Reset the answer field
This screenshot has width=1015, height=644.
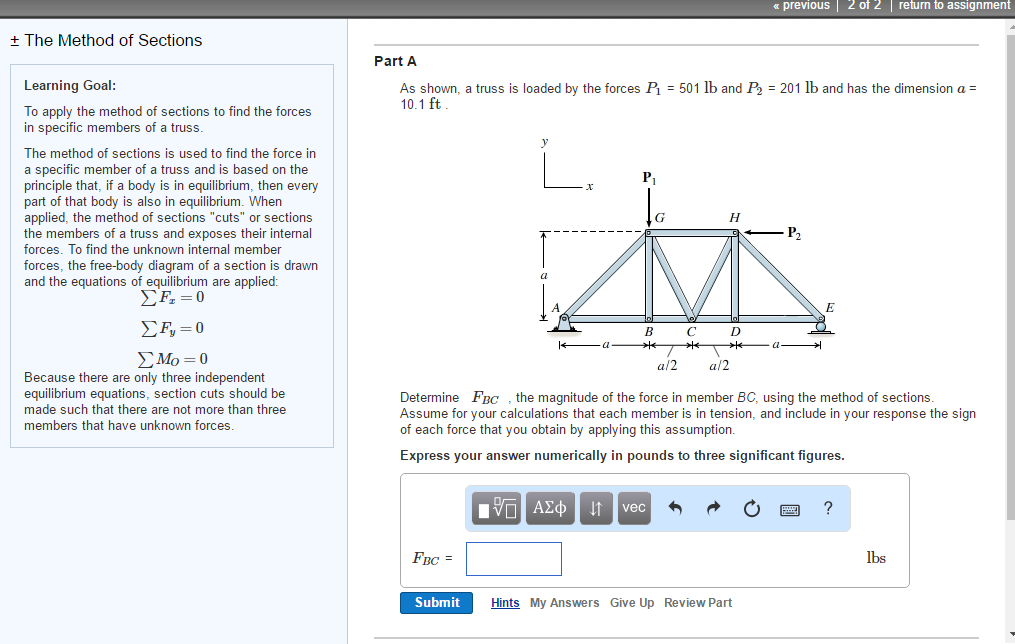[x=749, y=508]
